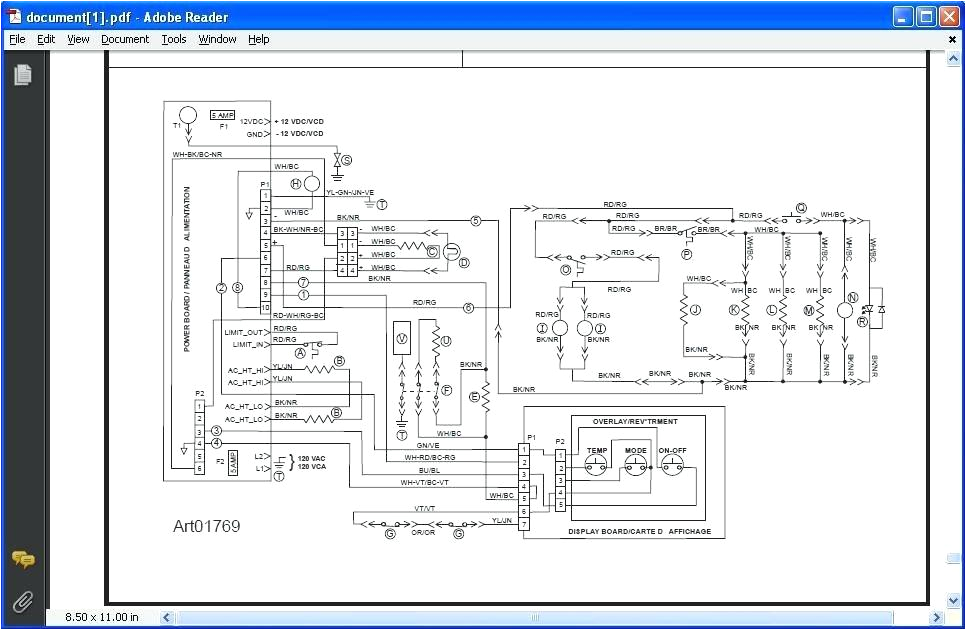Open the View menu

[x=78, y=39]
